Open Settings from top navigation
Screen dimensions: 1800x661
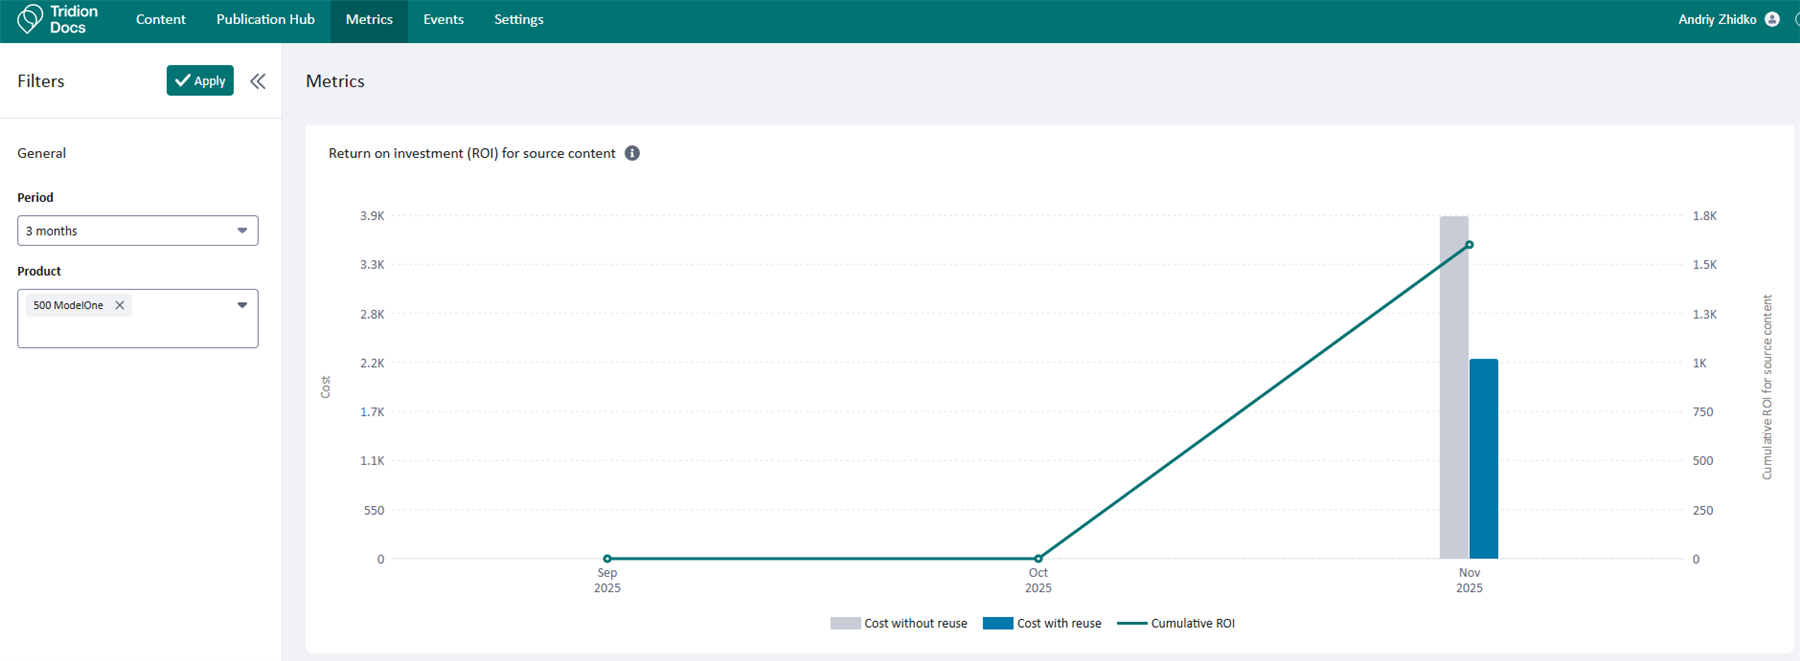point(519,20)
